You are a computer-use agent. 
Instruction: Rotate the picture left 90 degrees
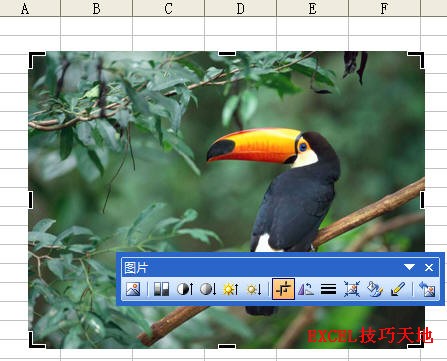click(x=306, y=289)
